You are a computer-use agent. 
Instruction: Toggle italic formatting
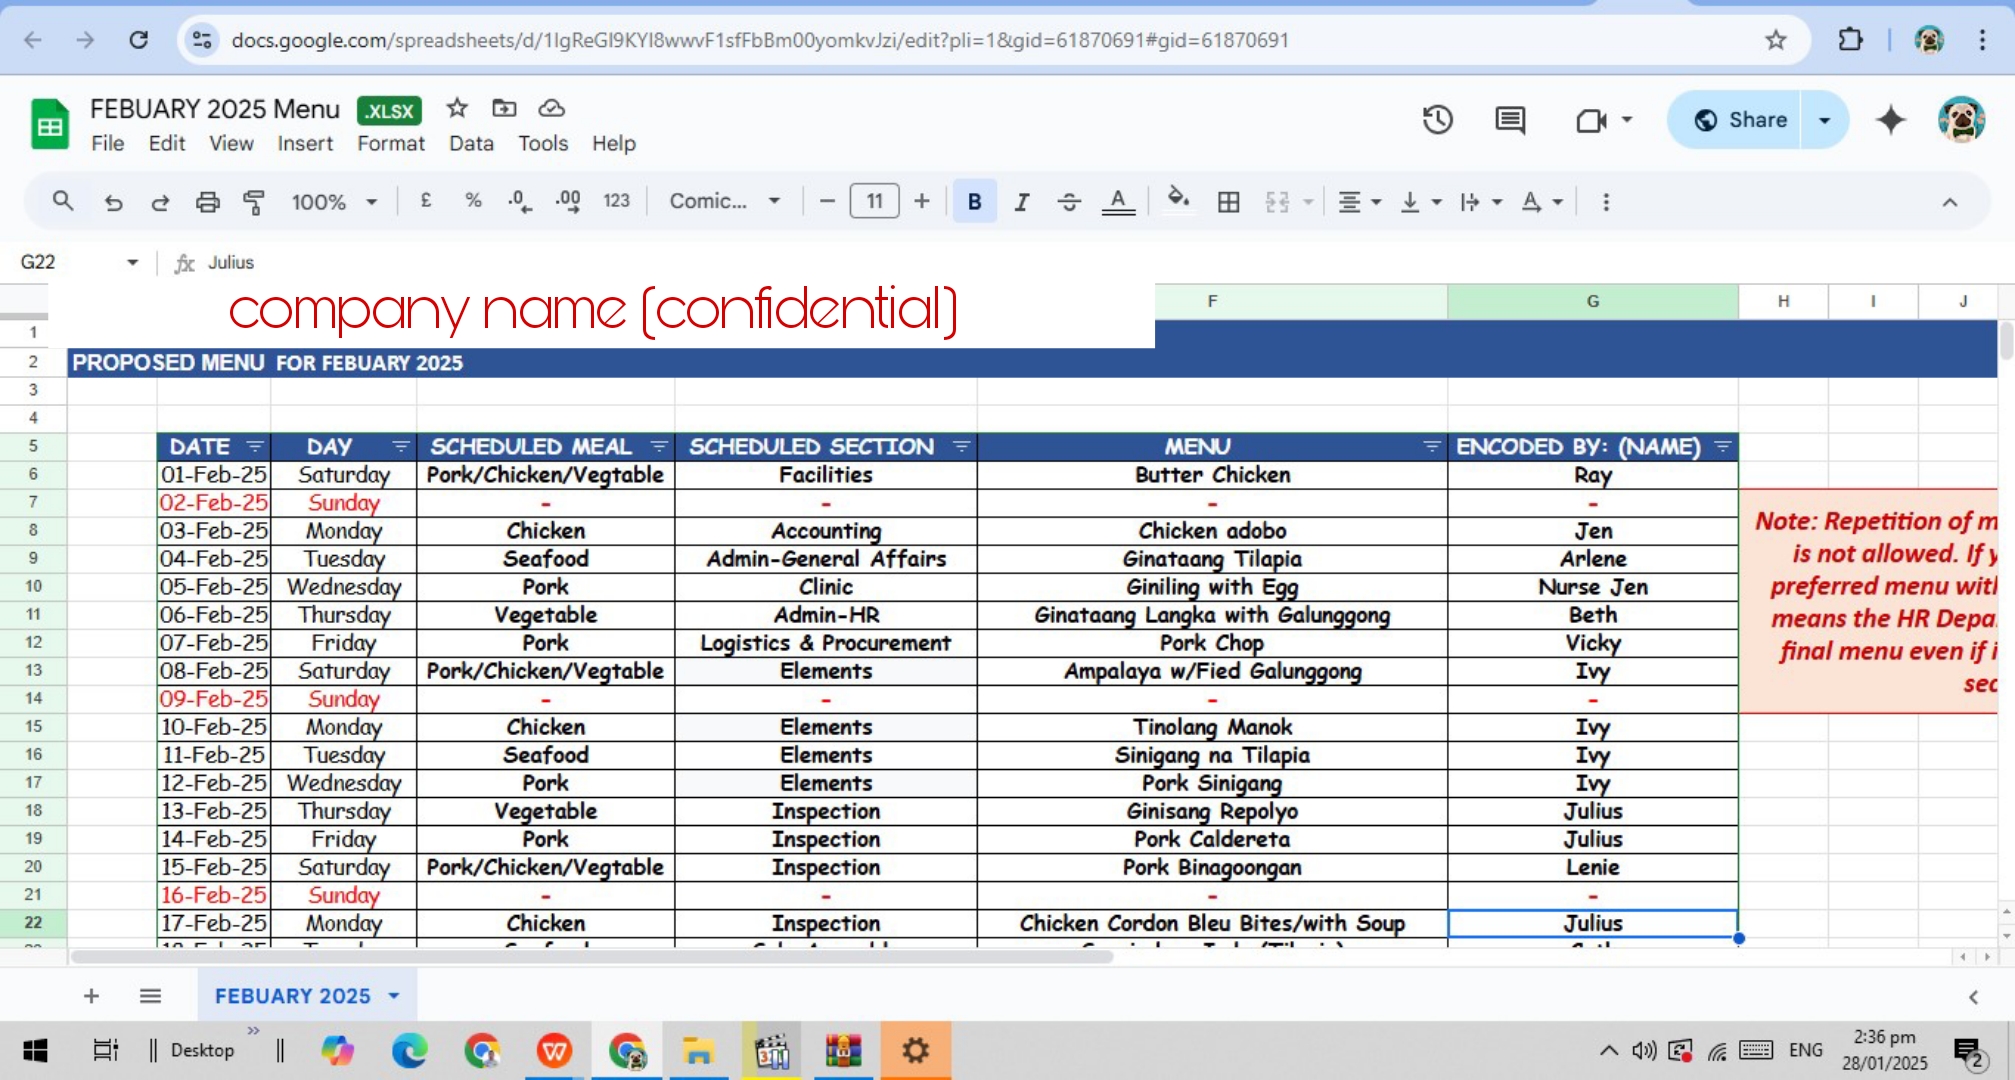tap(1021, 202)
